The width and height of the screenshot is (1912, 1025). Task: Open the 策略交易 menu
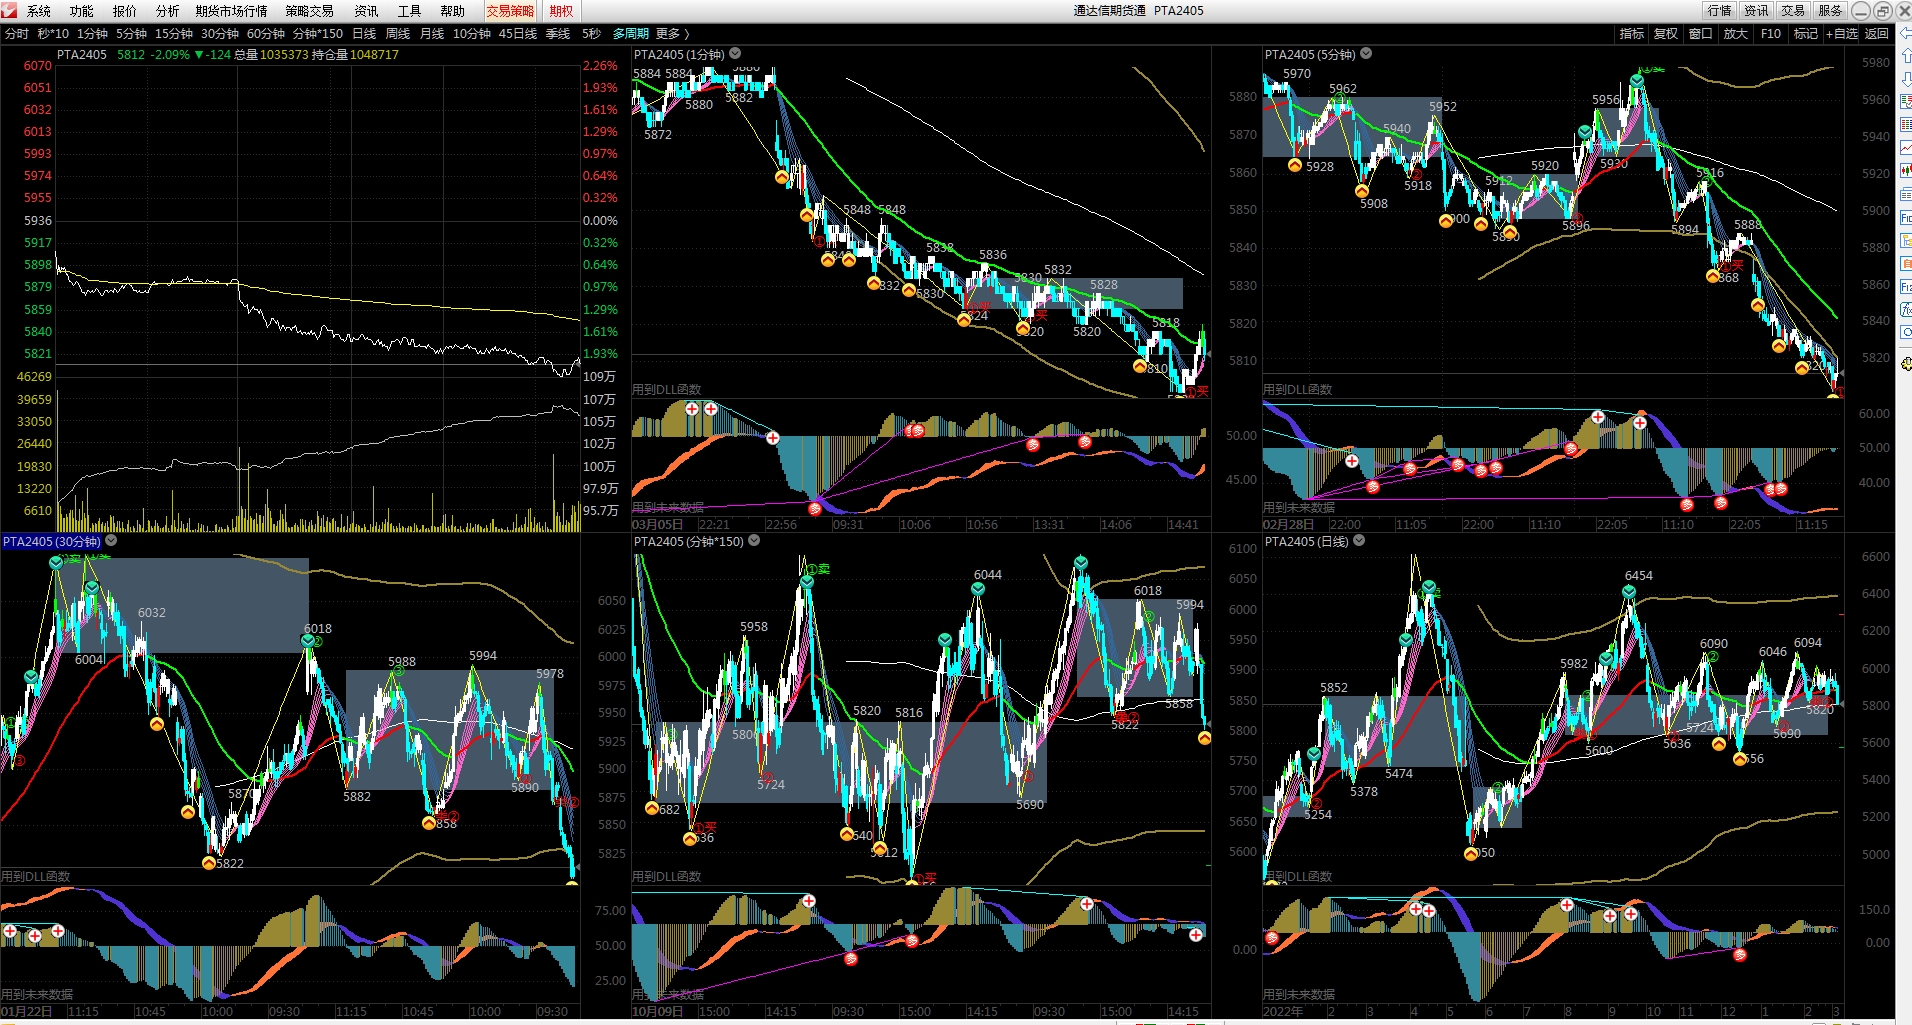tap(309, 11)
